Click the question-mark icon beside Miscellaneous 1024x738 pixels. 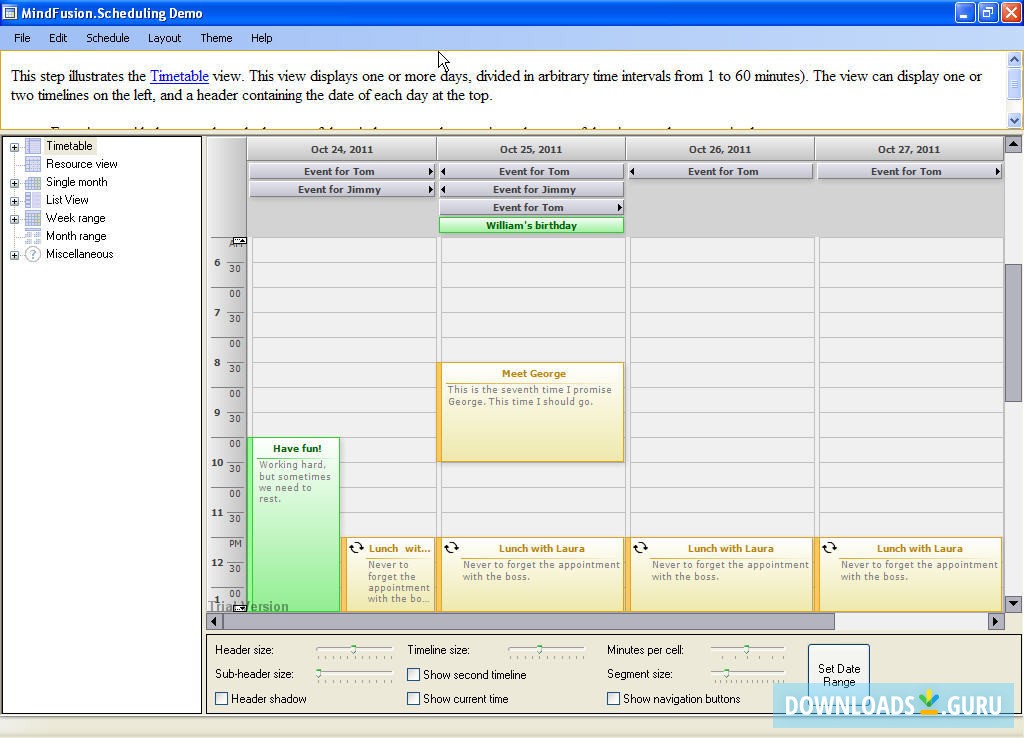[33, 253]
